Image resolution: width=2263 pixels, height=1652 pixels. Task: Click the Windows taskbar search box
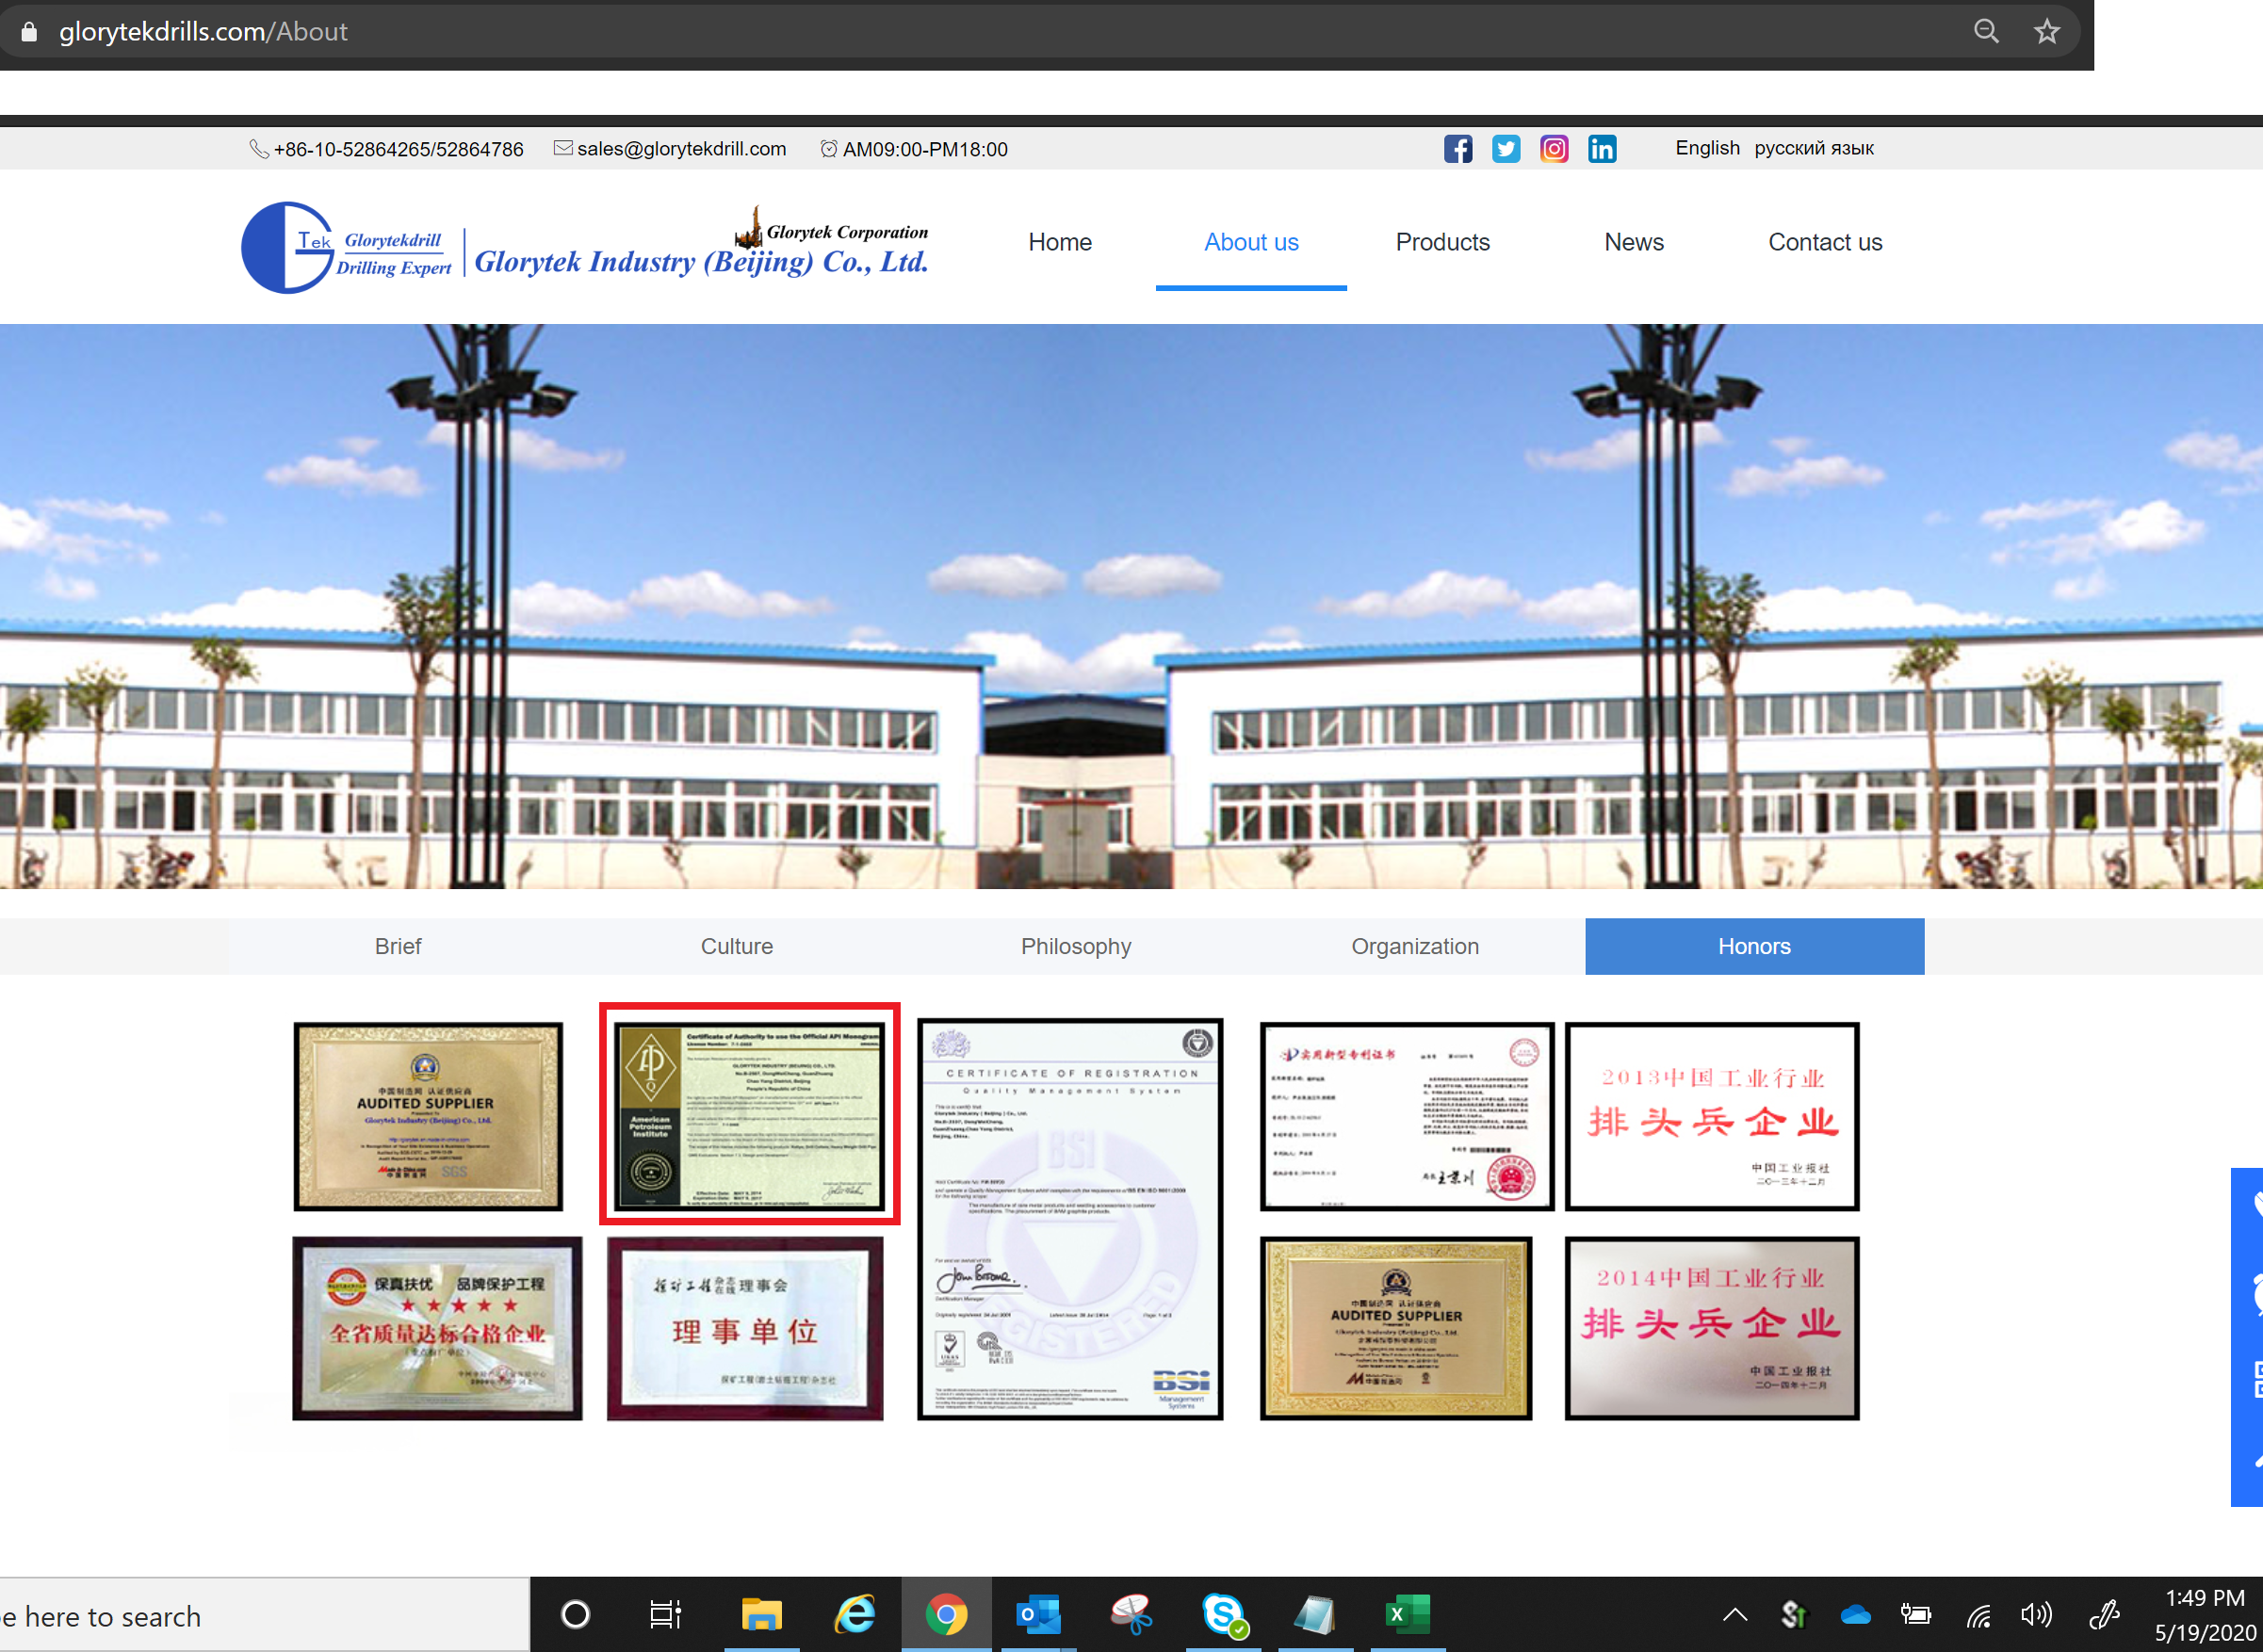click(x=260, y=1616)
